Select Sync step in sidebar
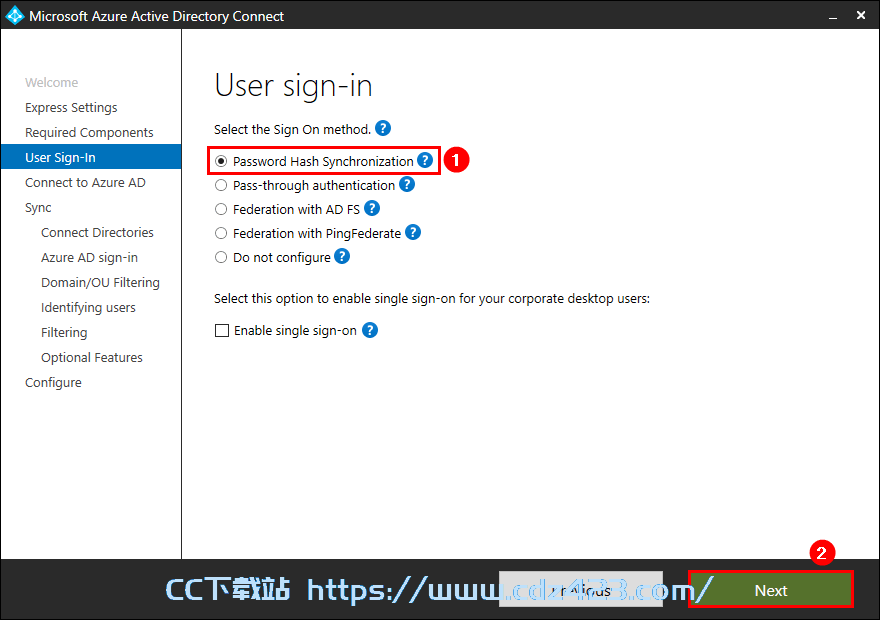Screen dimensions: 880x620 (38, 208)
